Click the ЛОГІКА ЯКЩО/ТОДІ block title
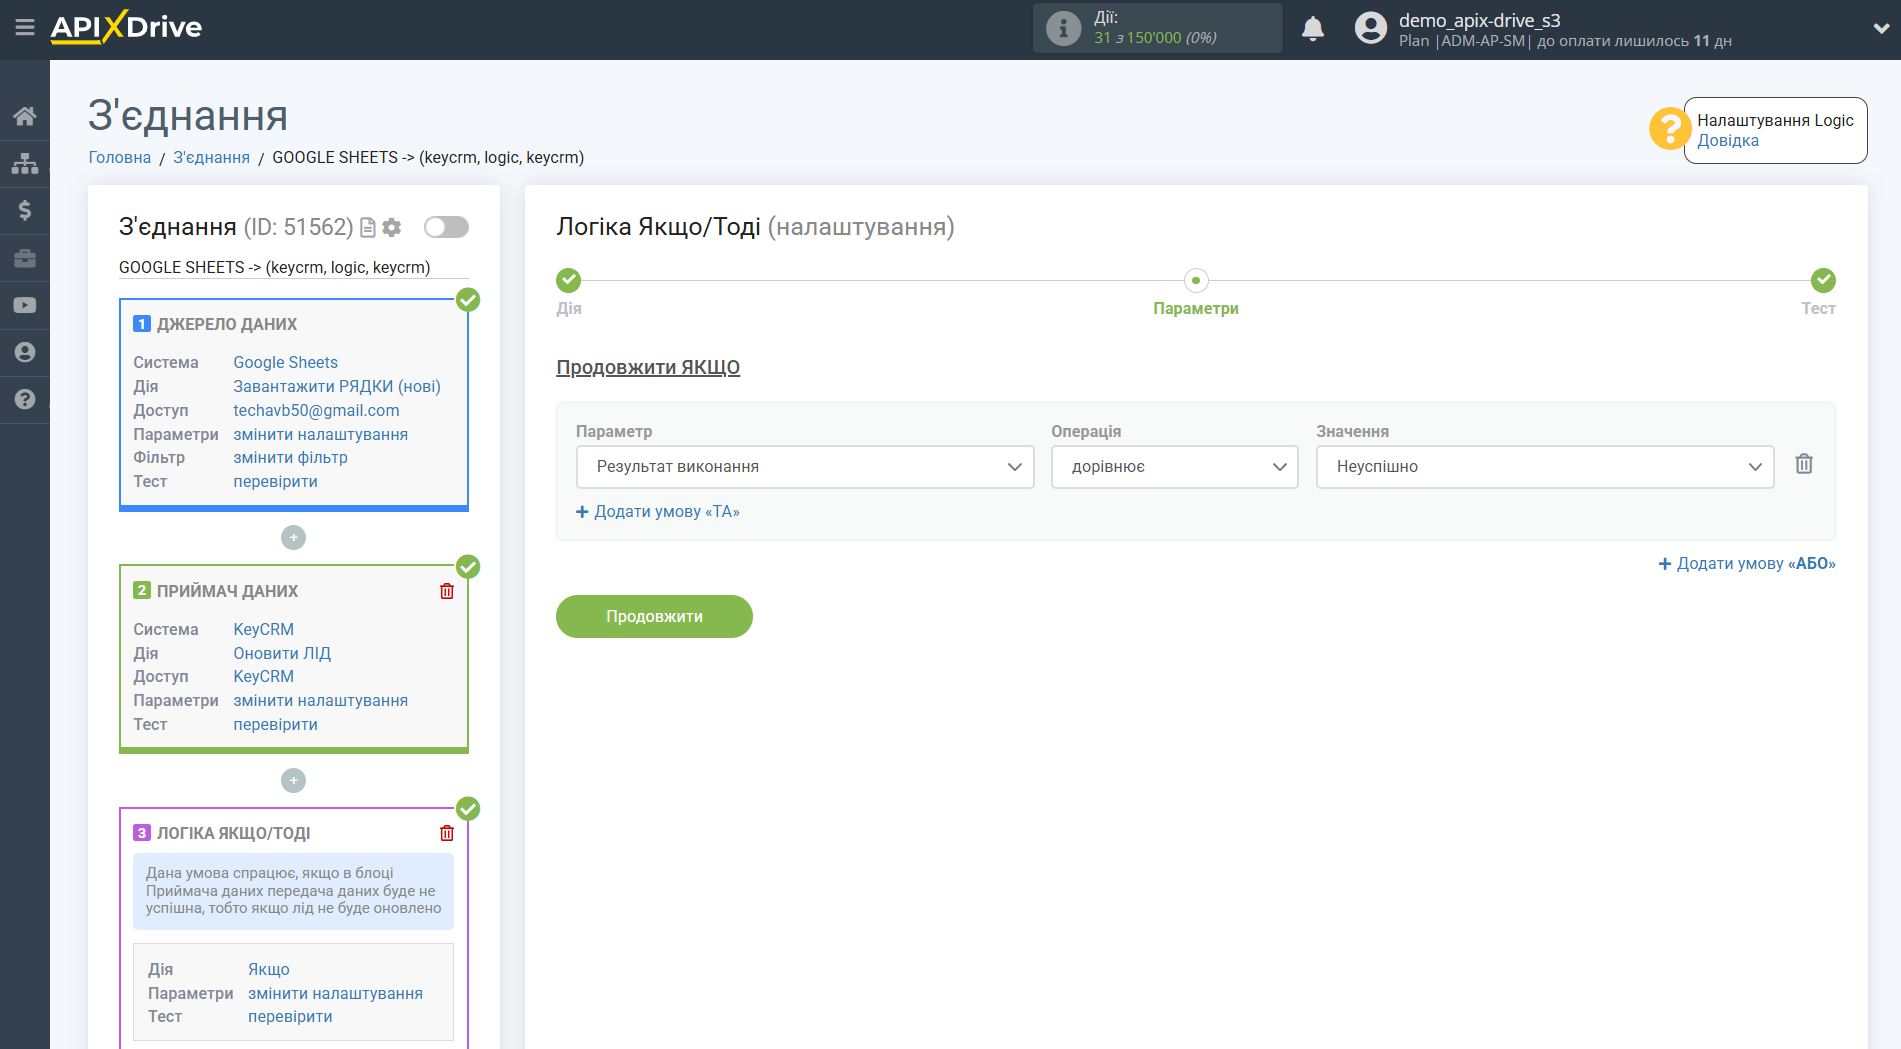 (x=234, y=834)
